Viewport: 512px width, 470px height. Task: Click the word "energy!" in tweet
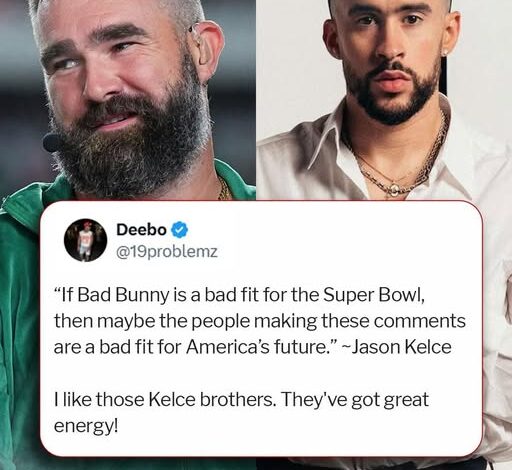click(x=86, y=426)
